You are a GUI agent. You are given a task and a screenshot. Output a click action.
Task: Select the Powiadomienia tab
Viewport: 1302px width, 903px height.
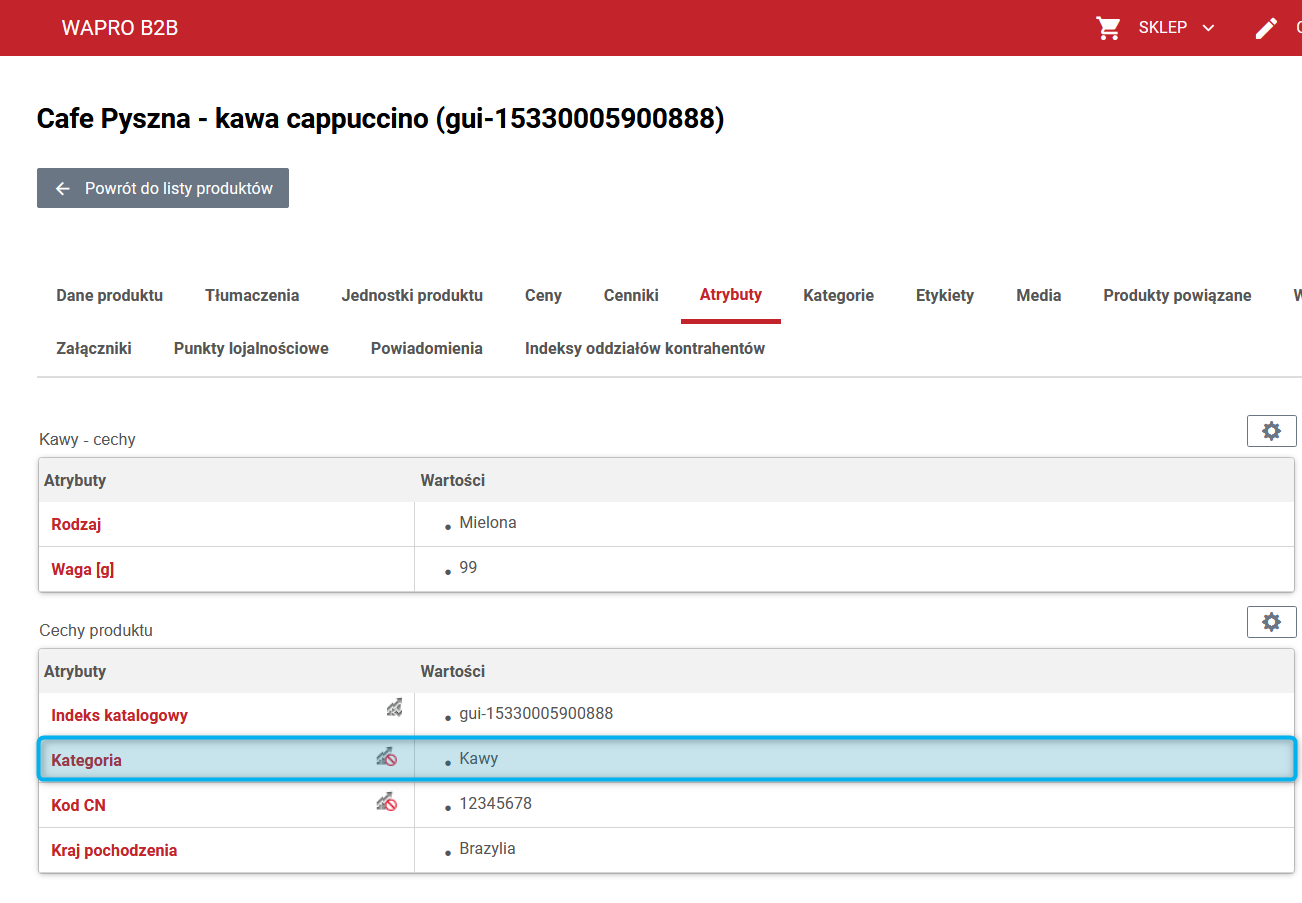[427, 349]
